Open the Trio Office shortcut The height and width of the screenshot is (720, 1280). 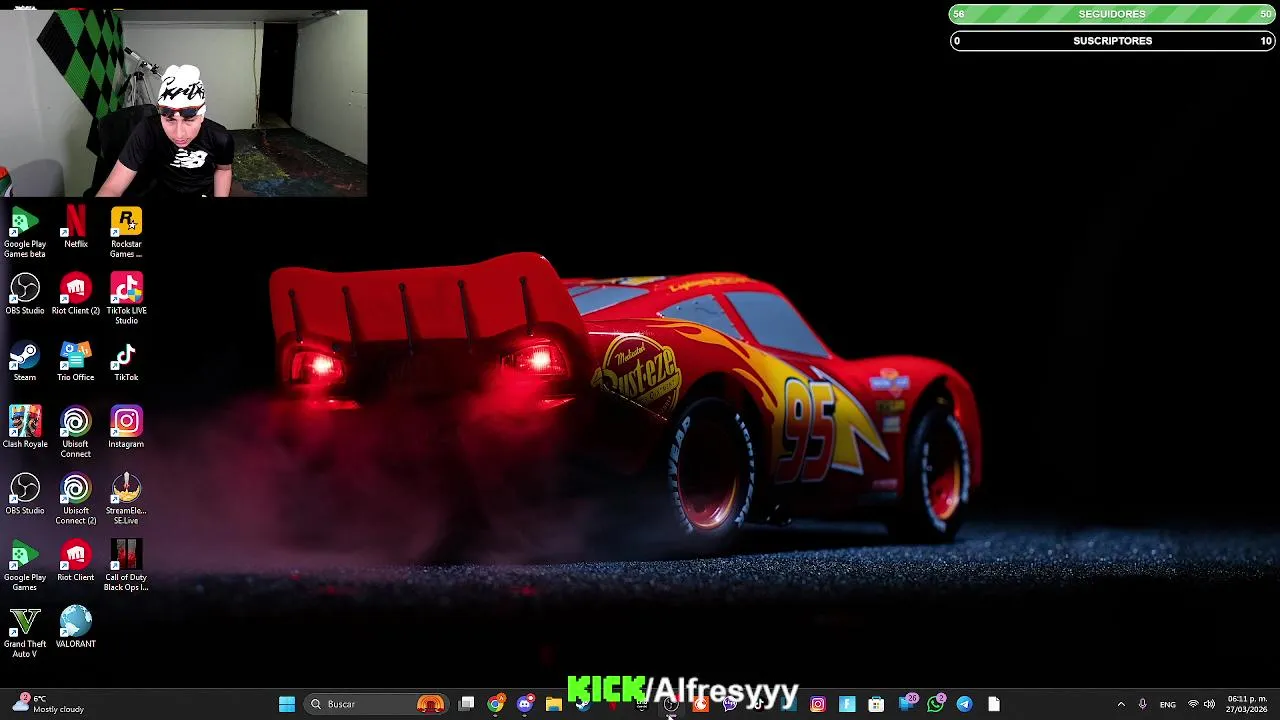point(76,361)
